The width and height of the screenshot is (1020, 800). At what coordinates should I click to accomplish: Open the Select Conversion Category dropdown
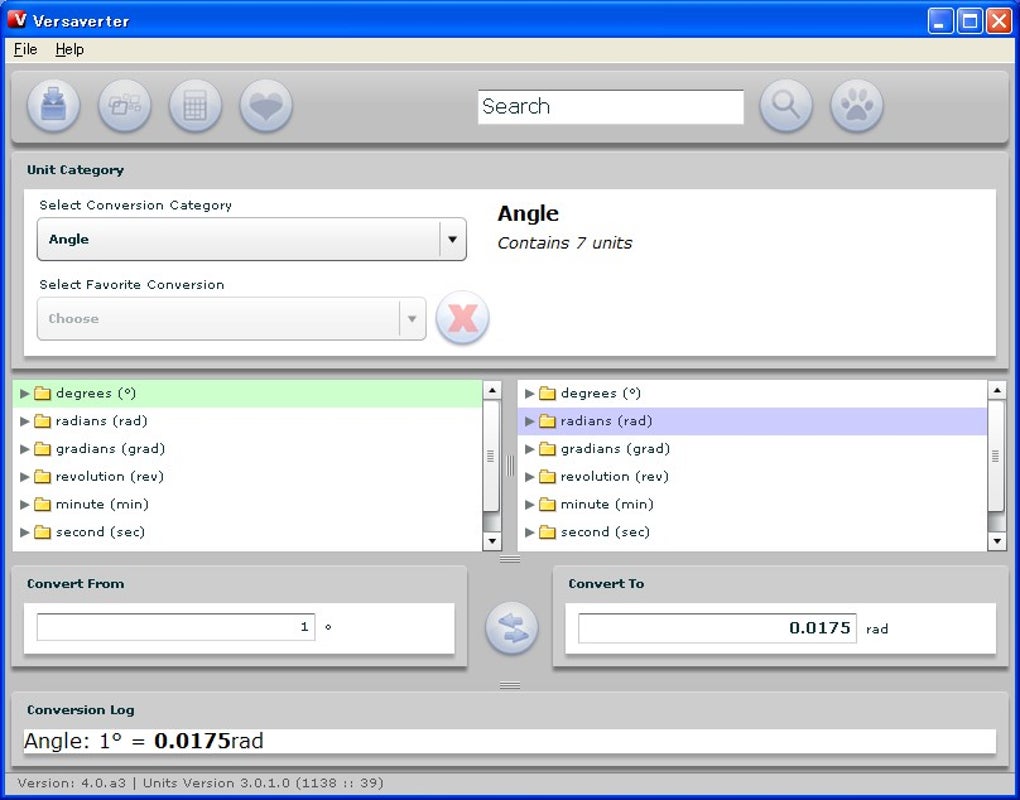point(252,239)
